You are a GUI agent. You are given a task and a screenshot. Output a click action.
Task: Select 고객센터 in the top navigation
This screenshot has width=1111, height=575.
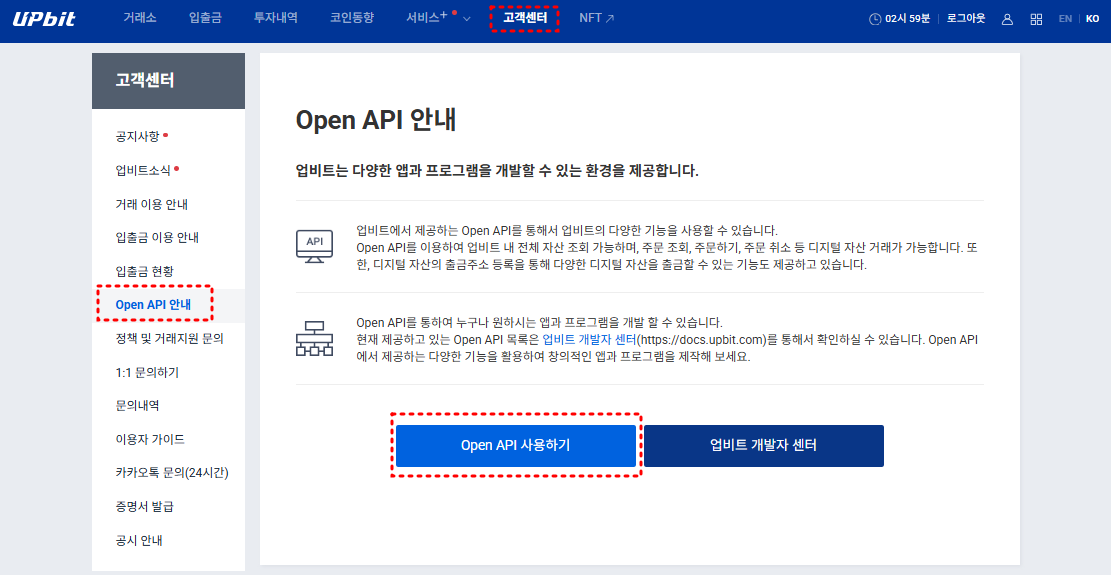click(x=525, y=18)
